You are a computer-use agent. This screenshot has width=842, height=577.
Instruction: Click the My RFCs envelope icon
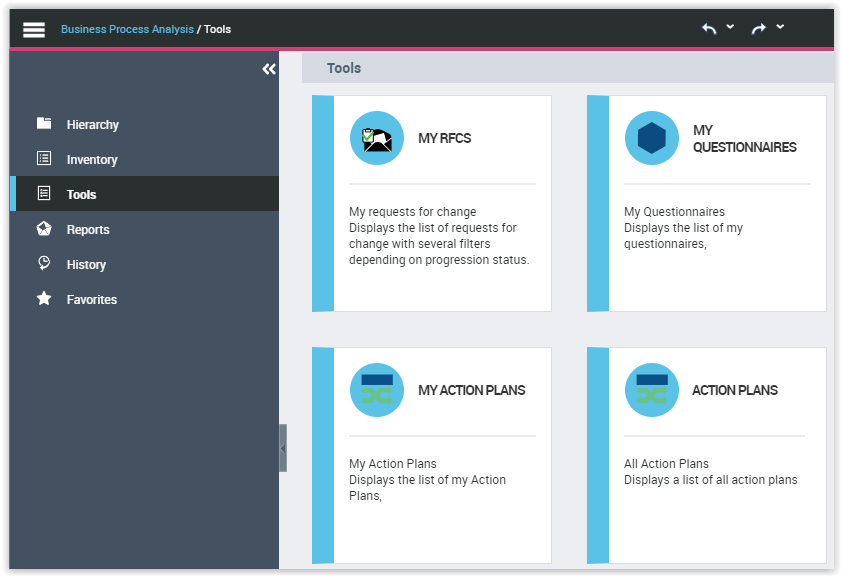coord(377,138)
